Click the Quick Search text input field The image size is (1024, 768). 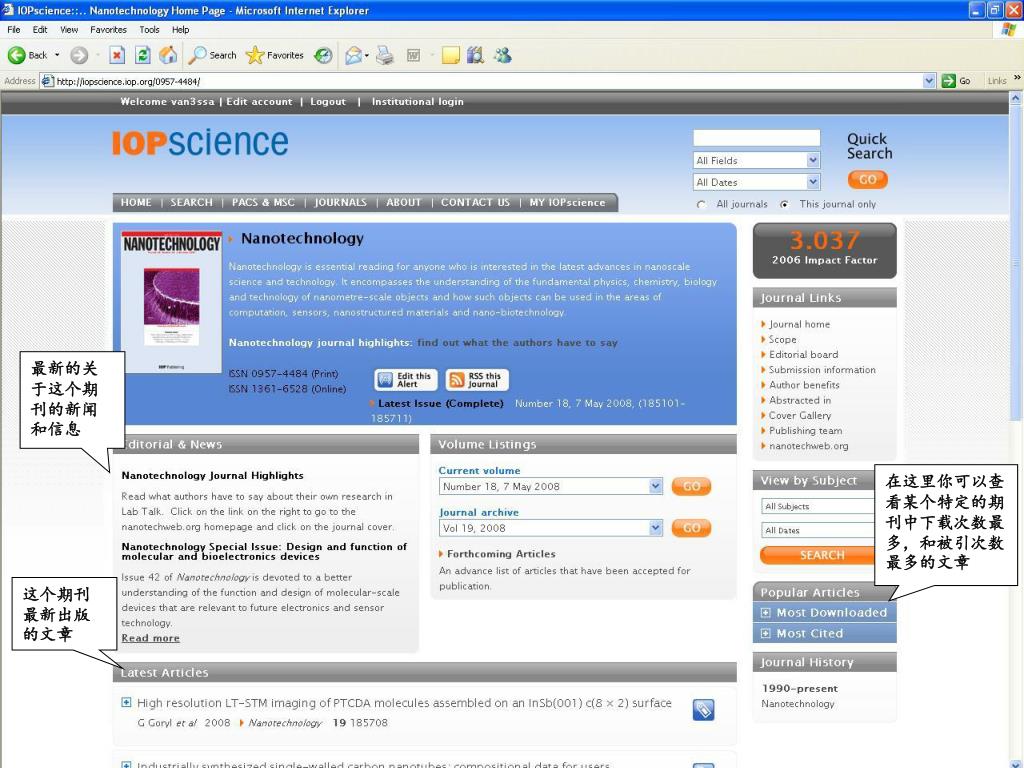(756, 138)
